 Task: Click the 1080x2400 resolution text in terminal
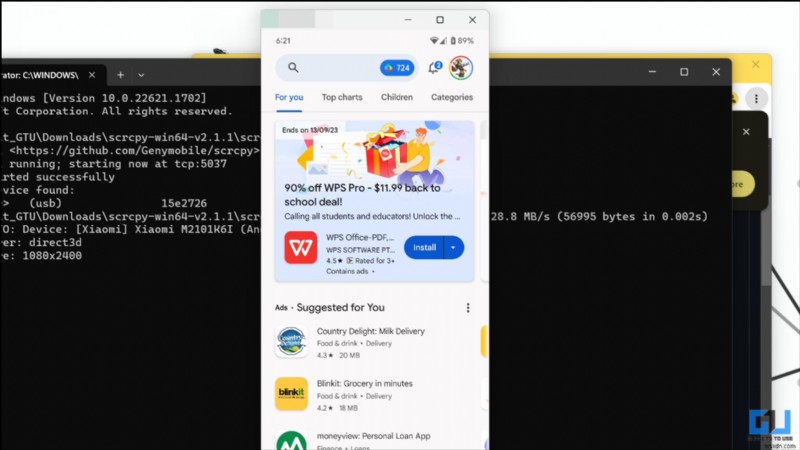(52, 256)
